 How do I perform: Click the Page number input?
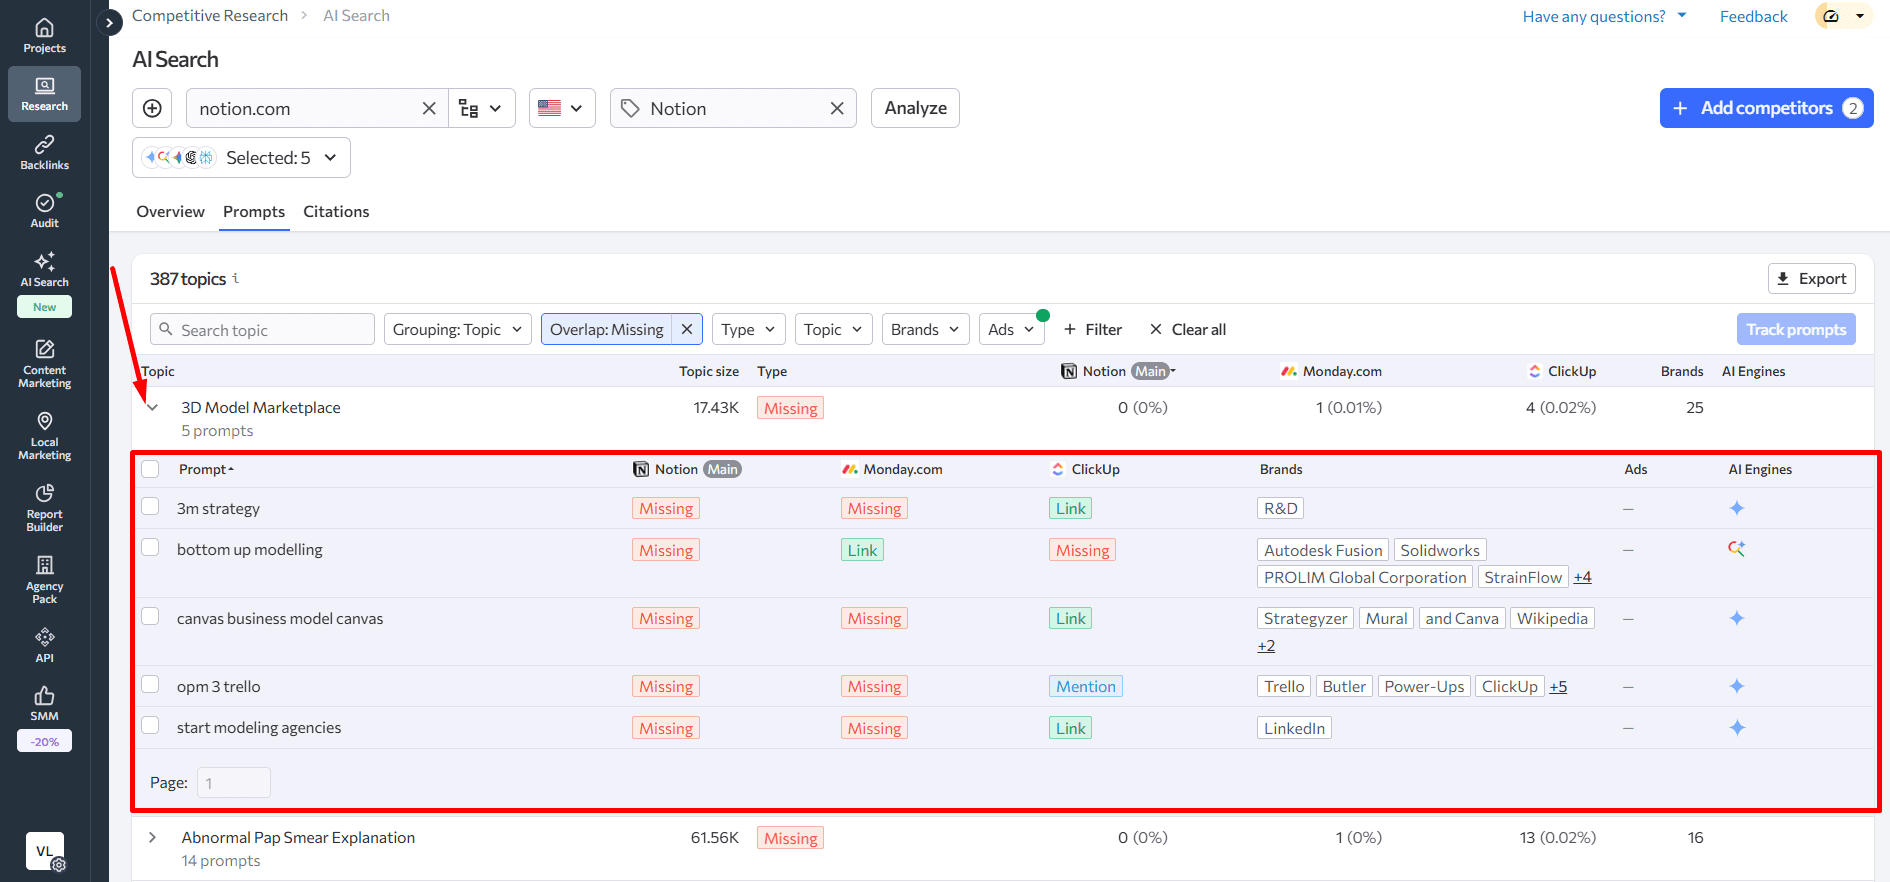[234, 782]
